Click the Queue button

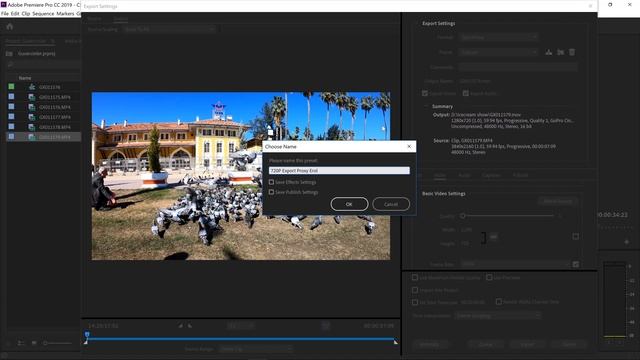point(486,344)
